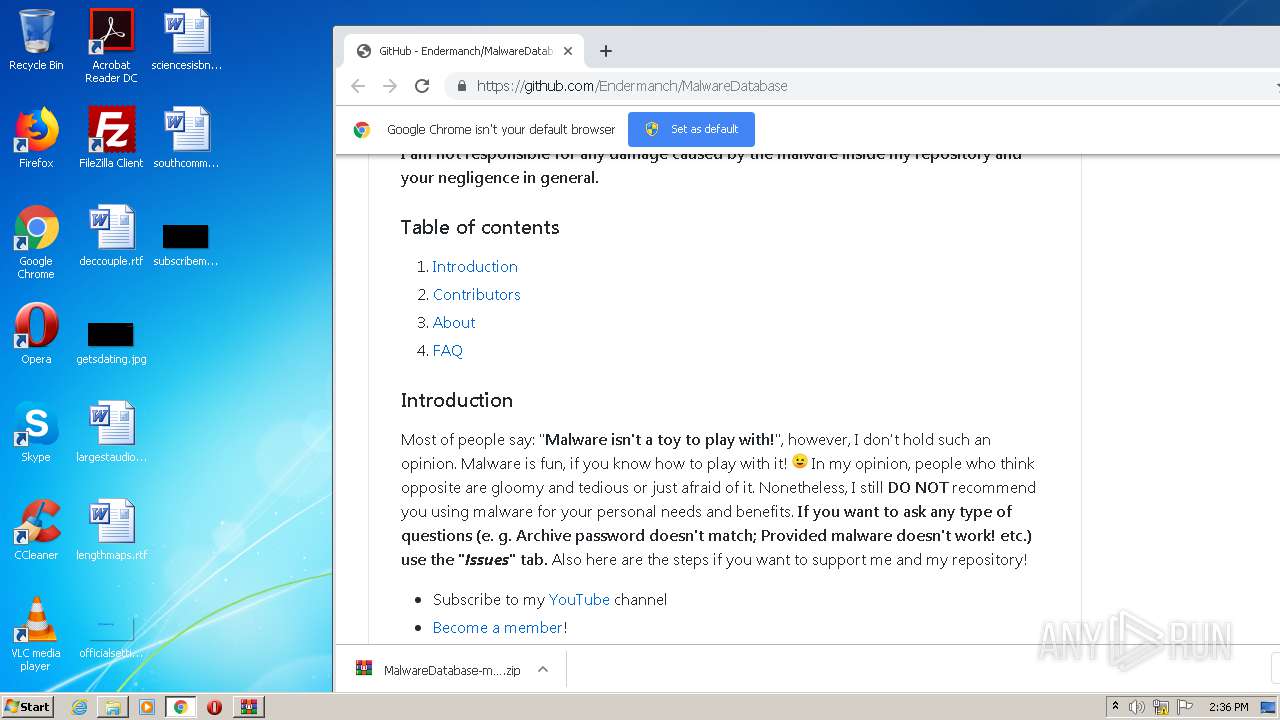
Task: Open Internet Explorer from taskbar
Action: (x=79, y=707)
